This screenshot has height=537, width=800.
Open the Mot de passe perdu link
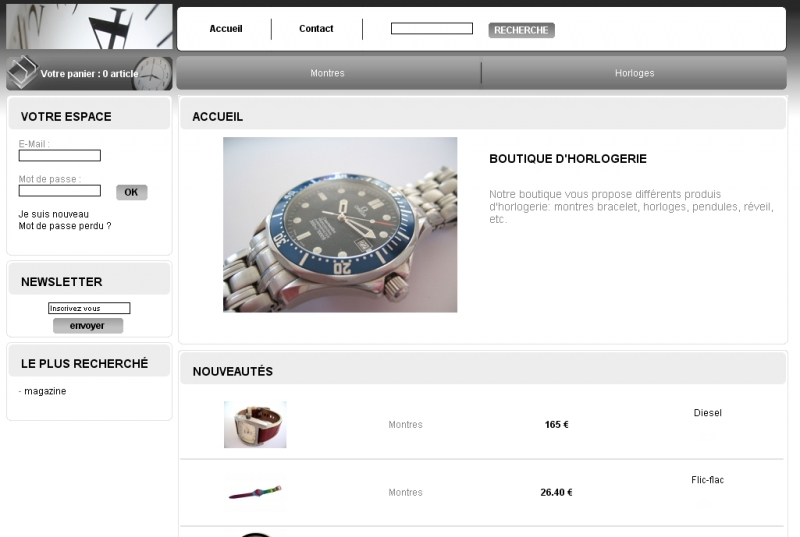(65, 226)
